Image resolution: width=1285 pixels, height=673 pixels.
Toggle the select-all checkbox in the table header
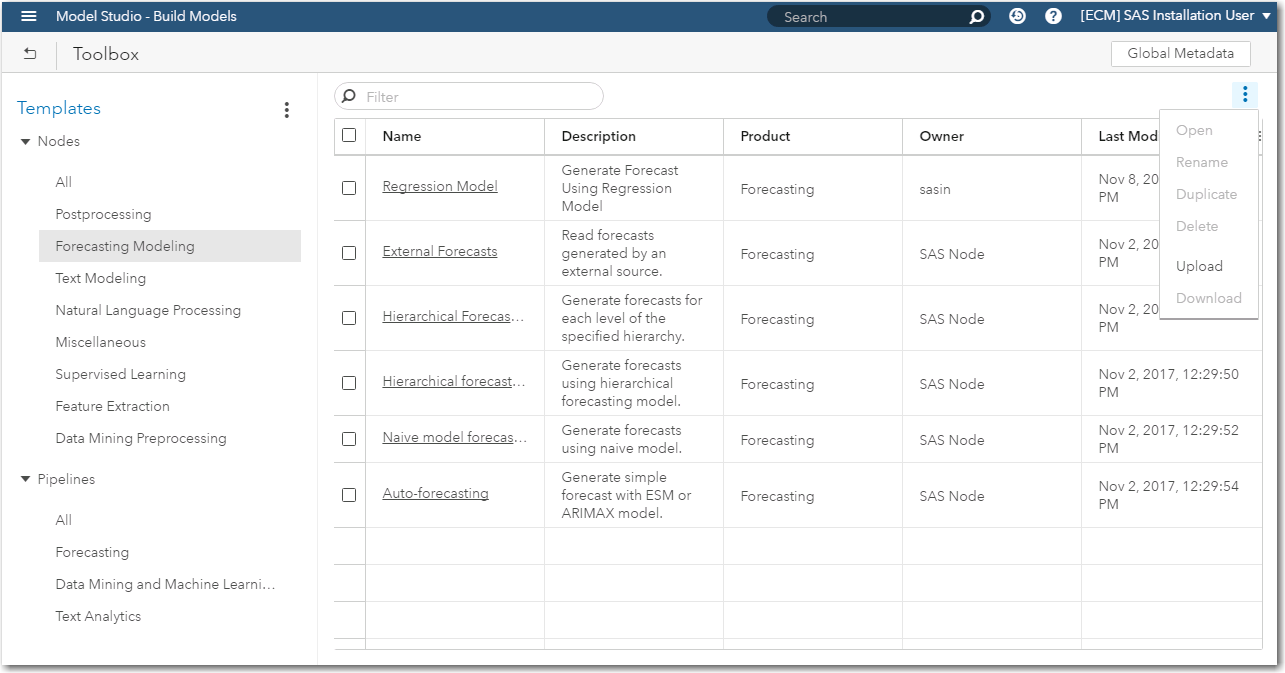pos(349,135)
